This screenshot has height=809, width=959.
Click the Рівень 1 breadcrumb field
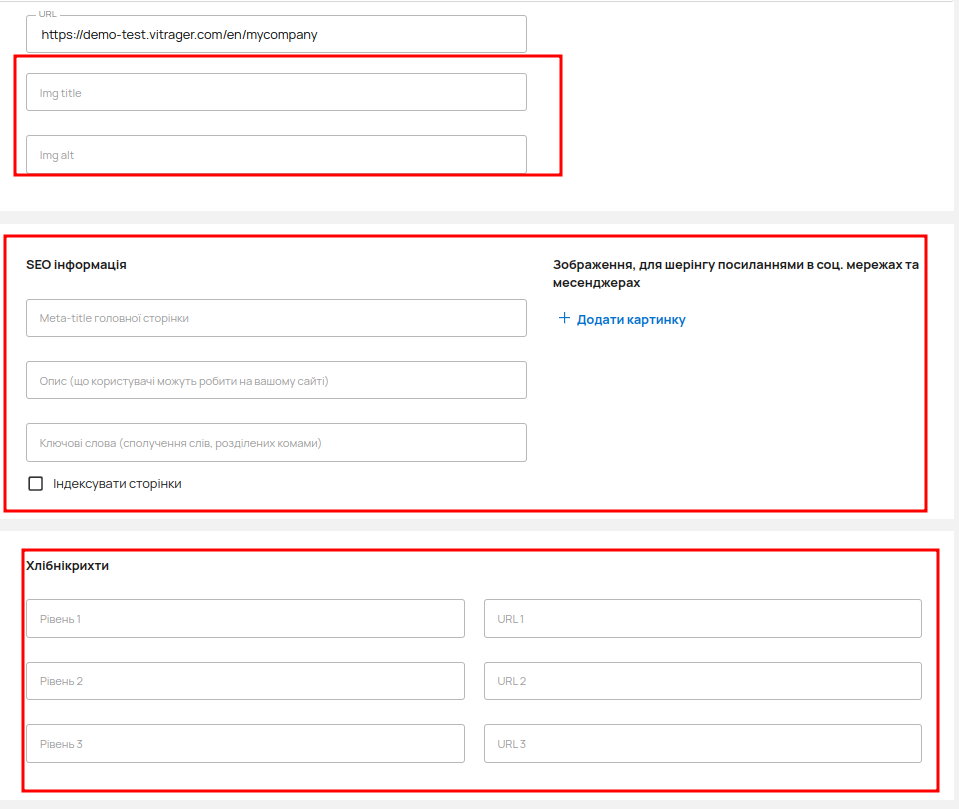(245, 619)
